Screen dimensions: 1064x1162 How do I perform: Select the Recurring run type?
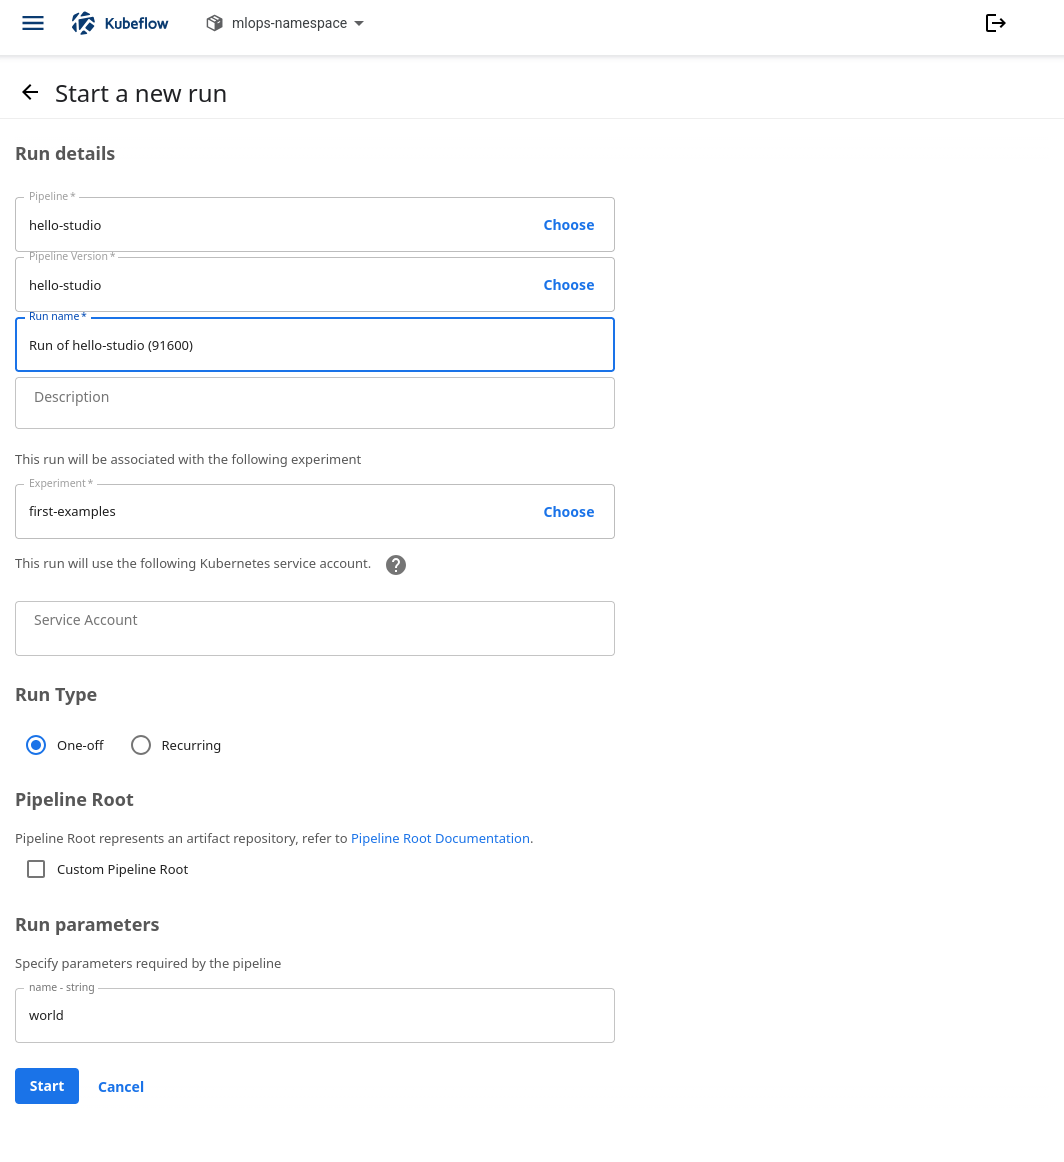141,745
